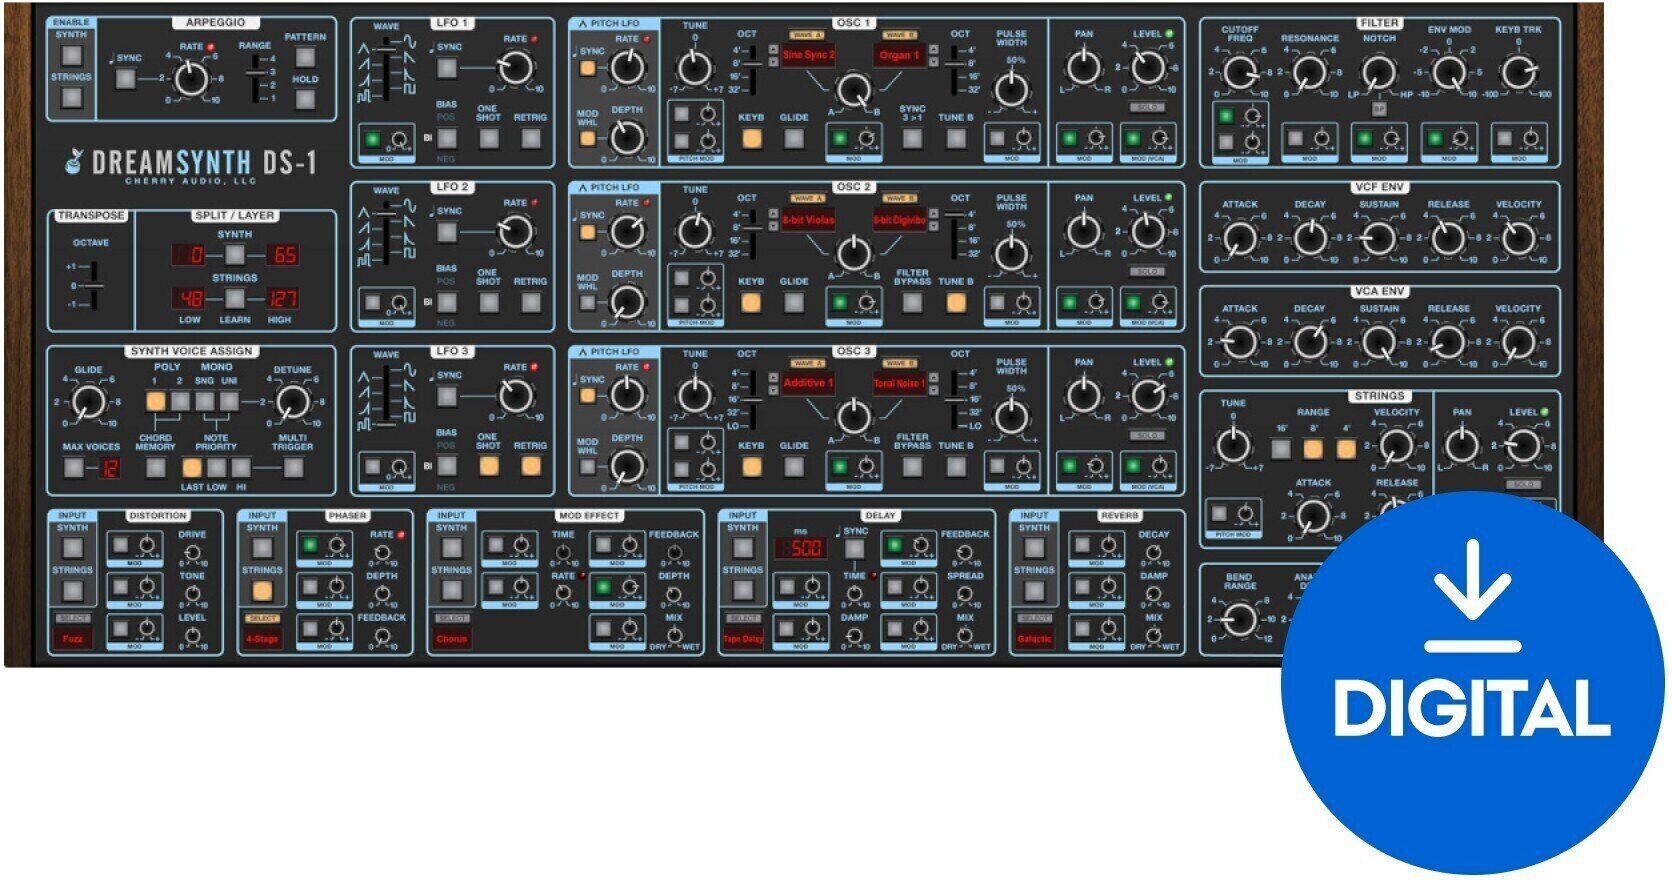Open the OSC 2 Wave A 8-bit Violas selector
Image resolution: width=1672 pixels, height=880 pixels.
click(808, 219)
